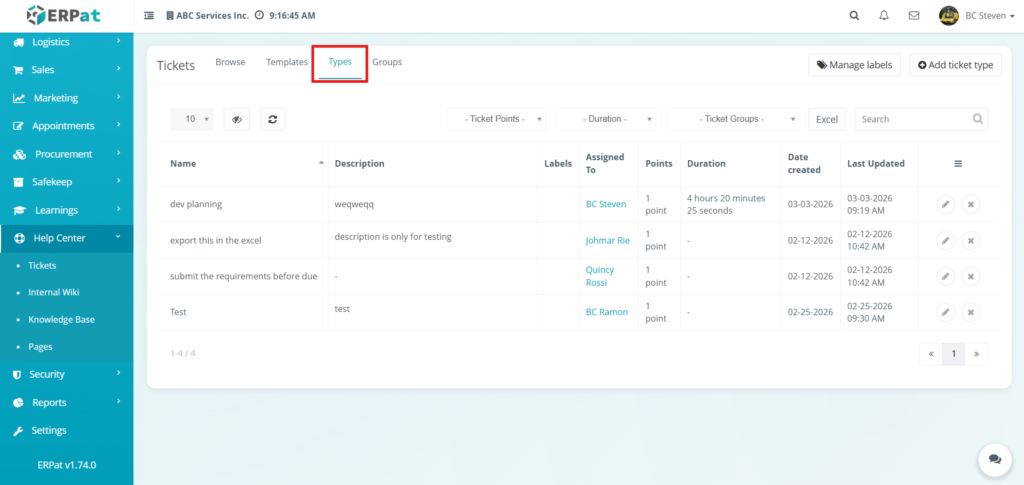The height and width of the screenshot is (485, 1024).
Task: Open Internal Wiki in the sidebar
Action: [54, 292]
